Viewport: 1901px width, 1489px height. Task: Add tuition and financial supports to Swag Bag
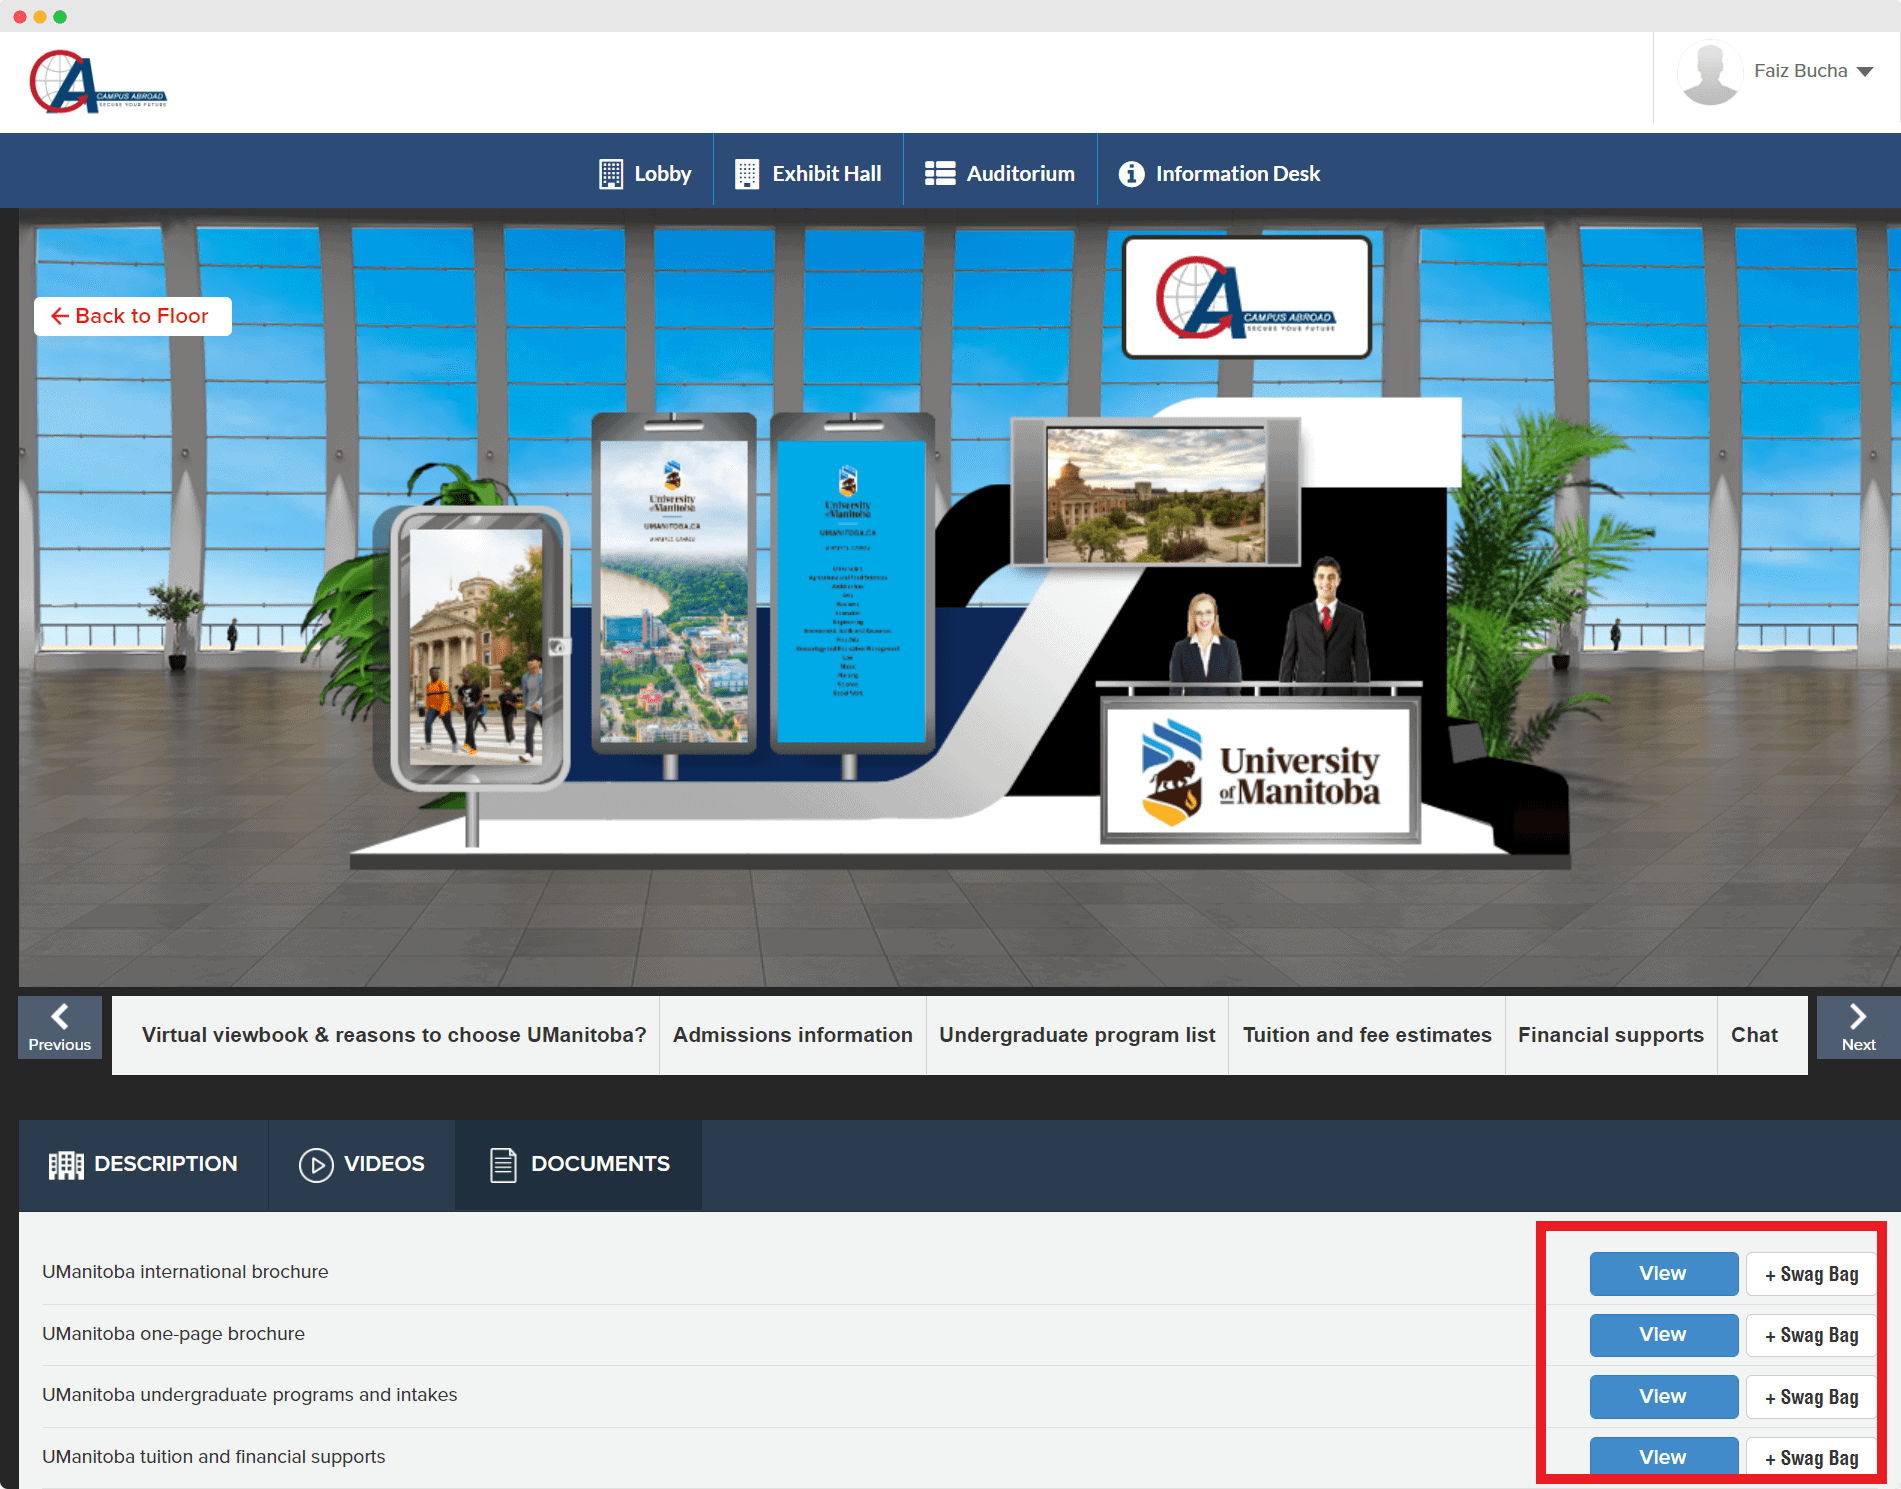pyautogui.click(x=1811, y=1457)
